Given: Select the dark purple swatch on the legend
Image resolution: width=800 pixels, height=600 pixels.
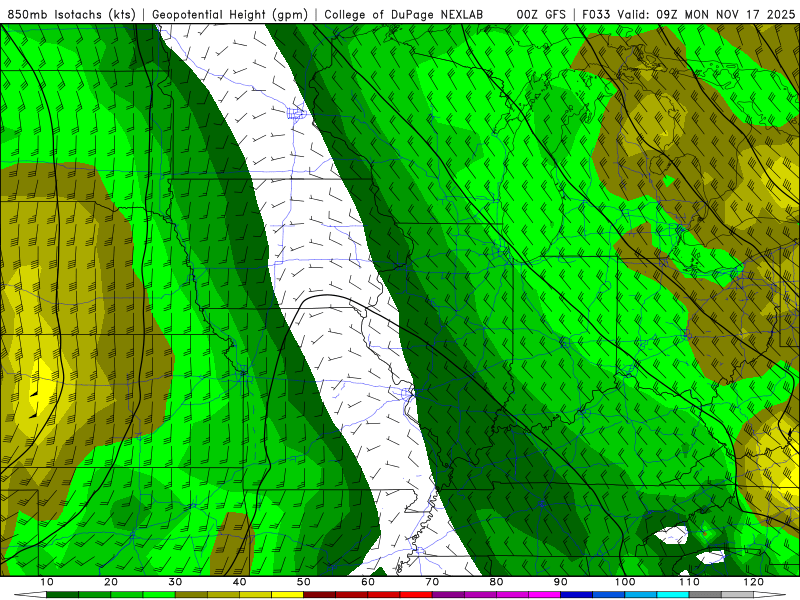Looking at the screenshot, I should coord(448,595).
